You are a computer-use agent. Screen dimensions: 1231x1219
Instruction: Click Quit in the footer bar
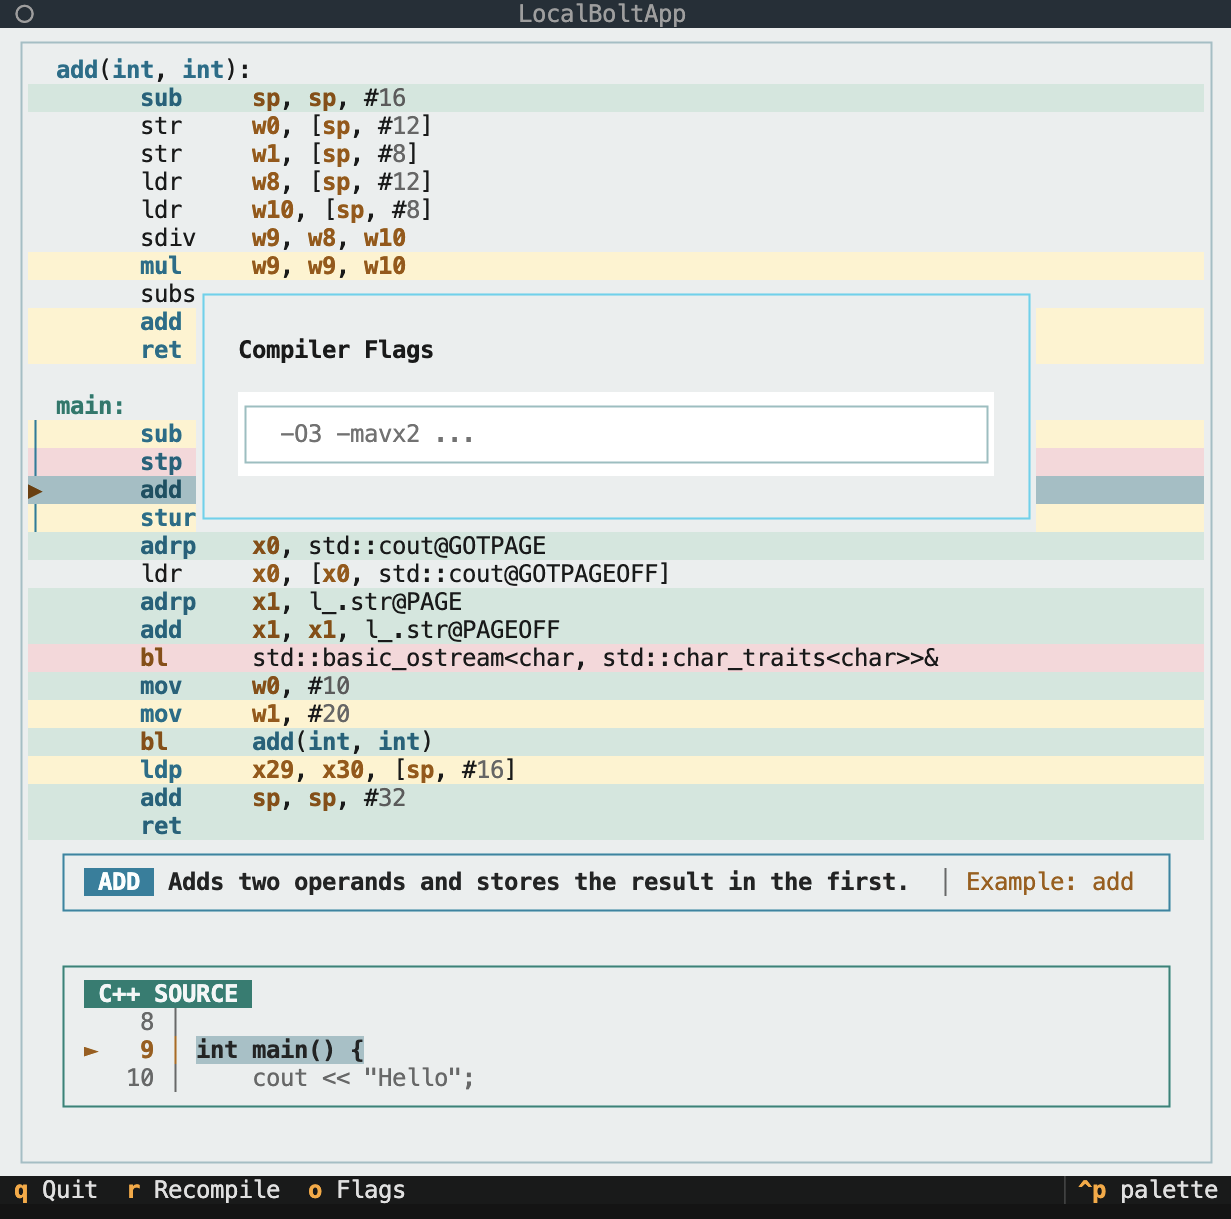[56, 1190]
